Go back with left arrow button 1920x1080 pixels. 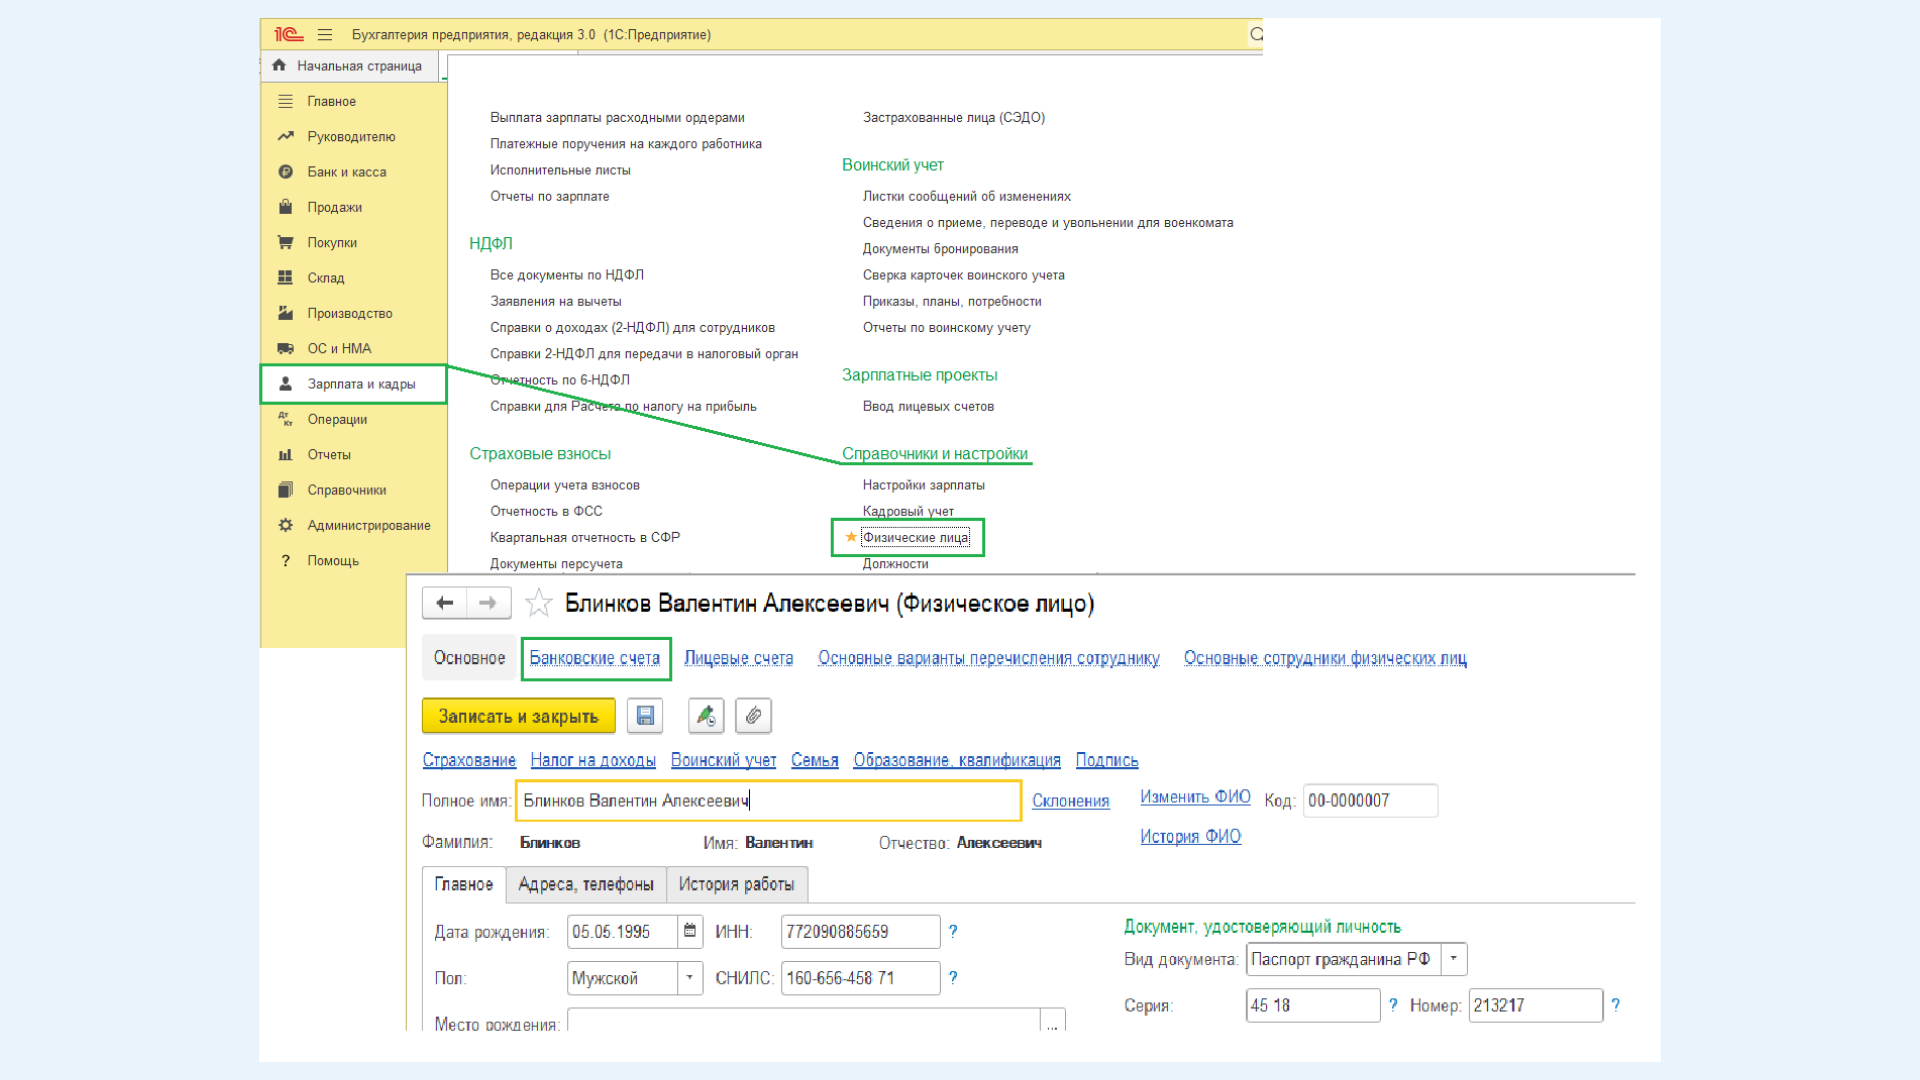pos(445,603)
